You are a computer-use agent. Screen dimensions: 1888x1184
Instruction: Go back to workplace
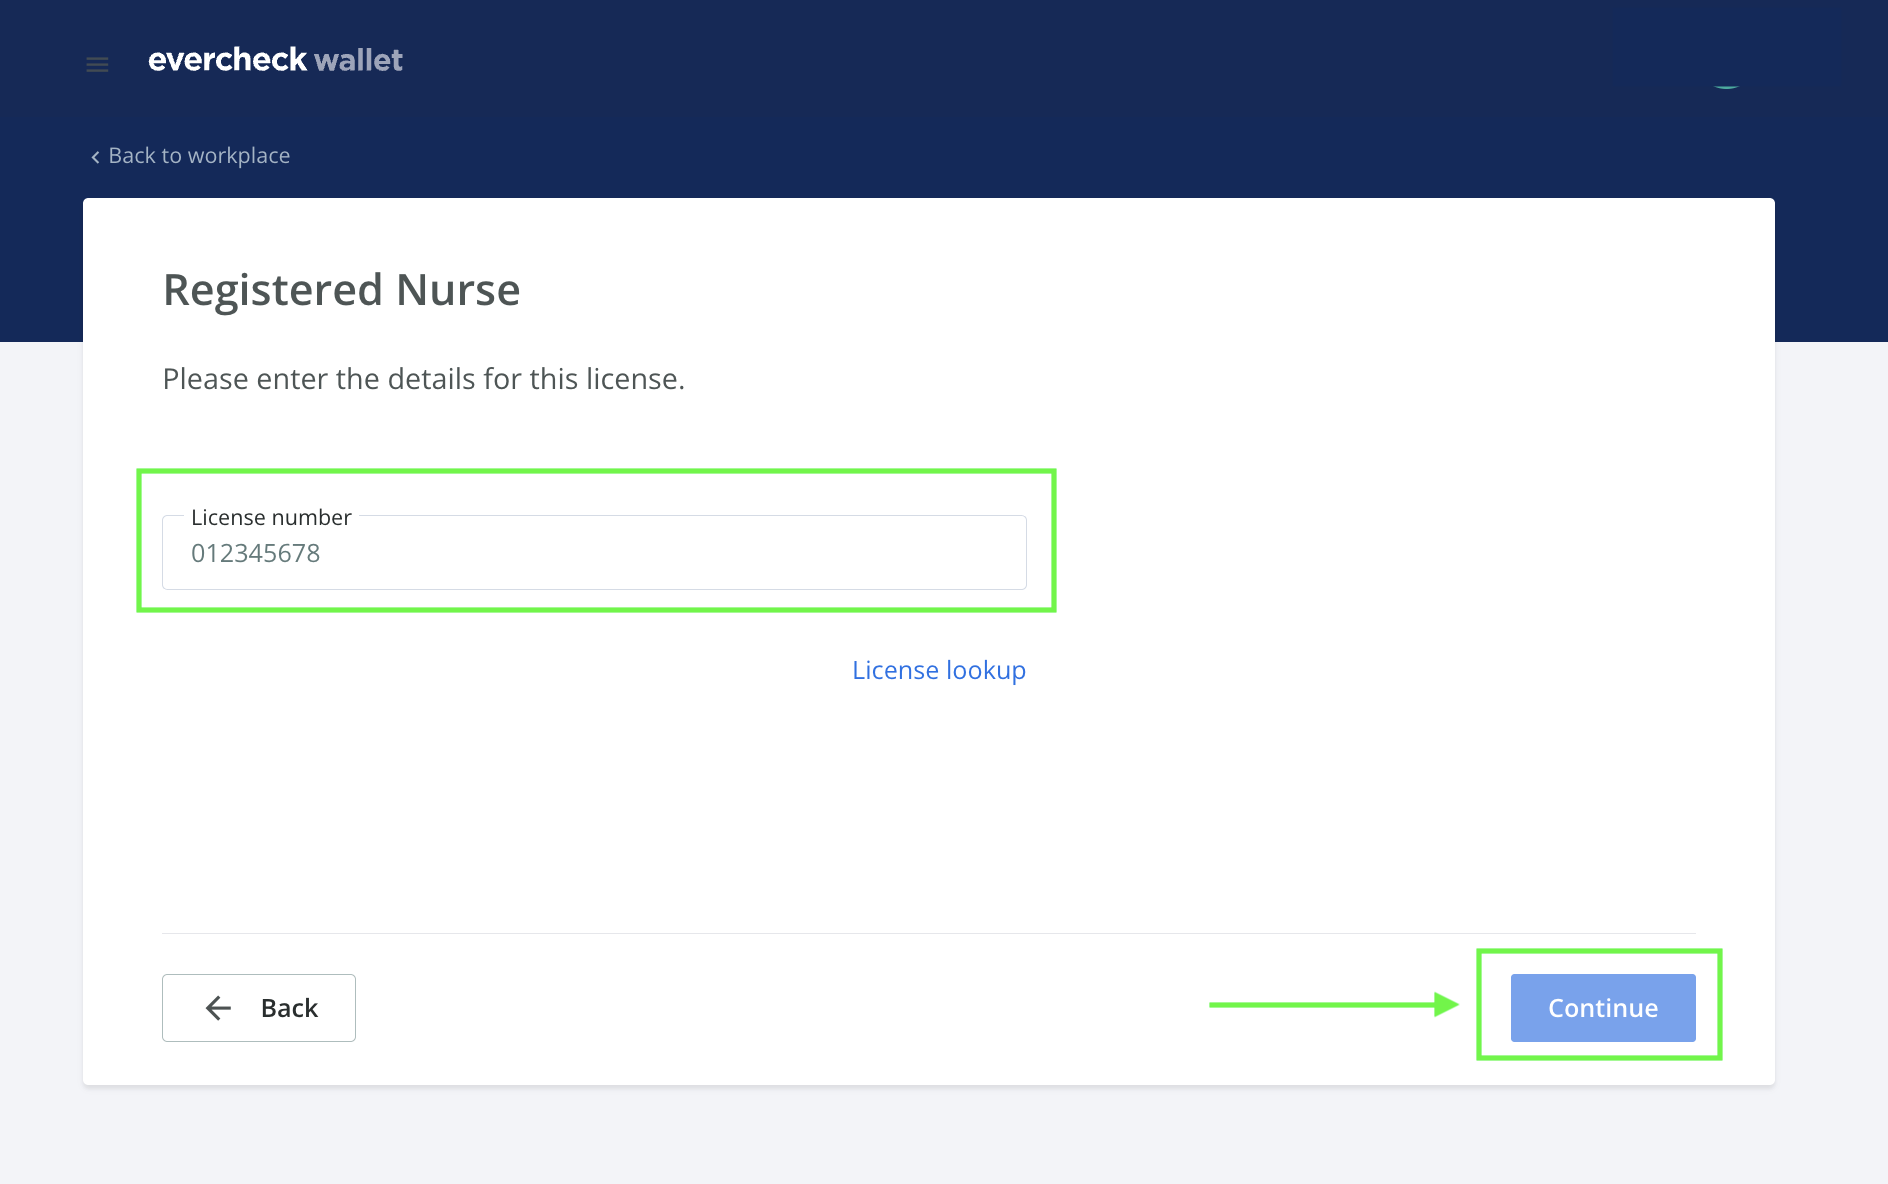190,156
